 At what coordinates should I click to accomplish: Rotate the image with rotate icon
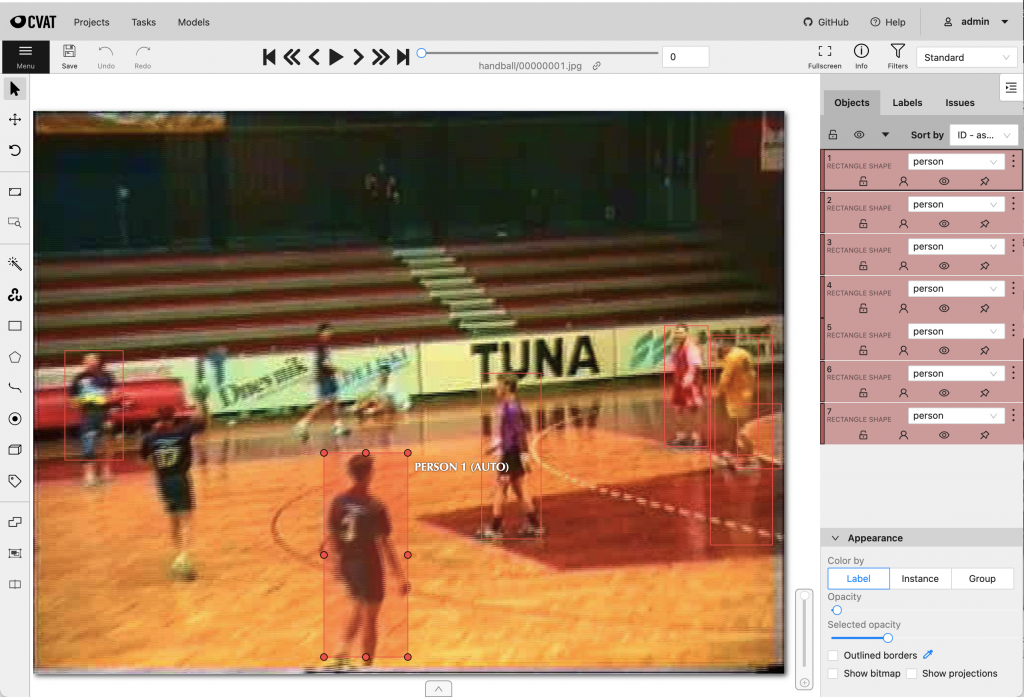(15, 151)
